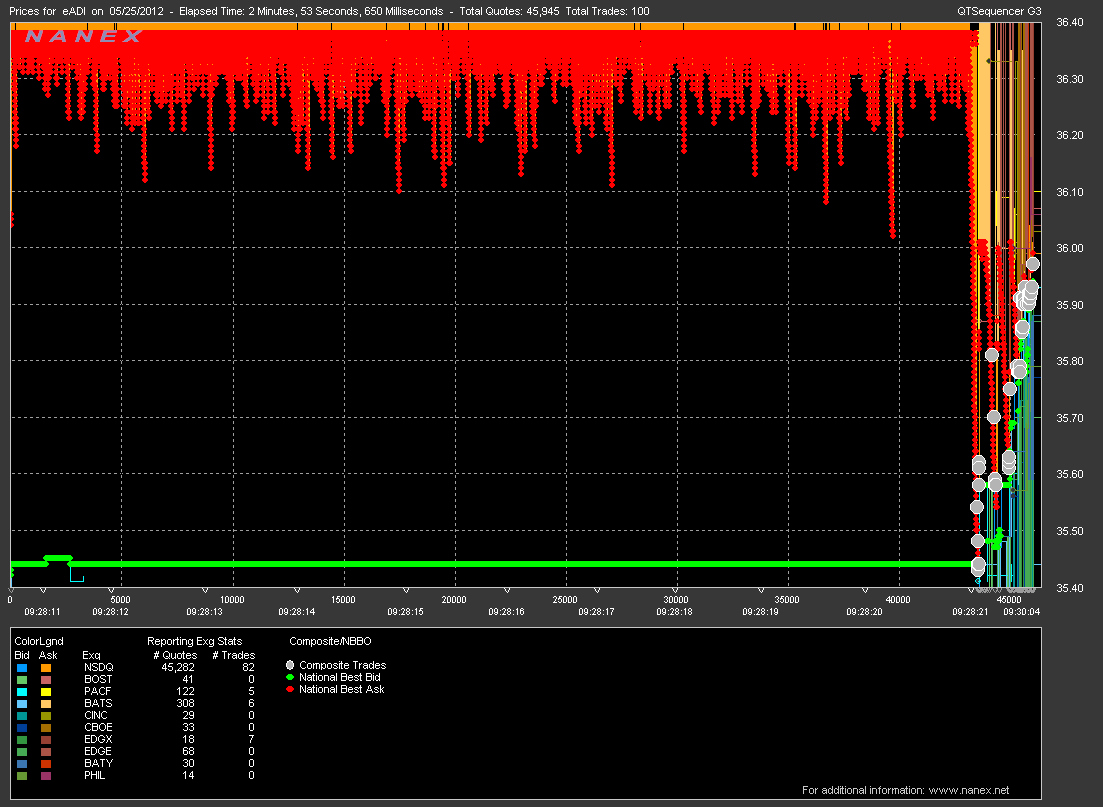Image resolution: width=1103 pixels, height=807 pixels.
Task: Click the EDGX trade count 7
Action: (251, 739)
